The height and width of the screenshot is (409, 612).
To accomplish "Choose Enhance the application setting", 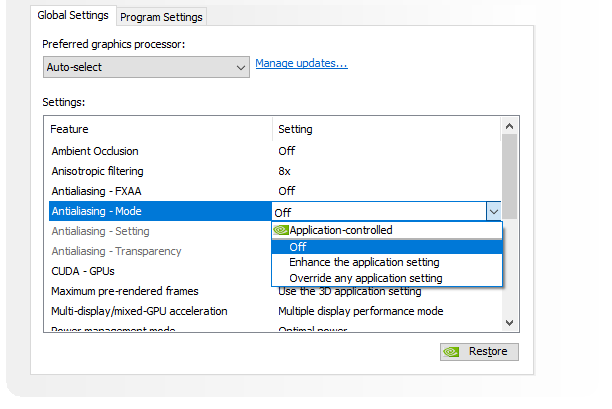I will tap(387, 262).
